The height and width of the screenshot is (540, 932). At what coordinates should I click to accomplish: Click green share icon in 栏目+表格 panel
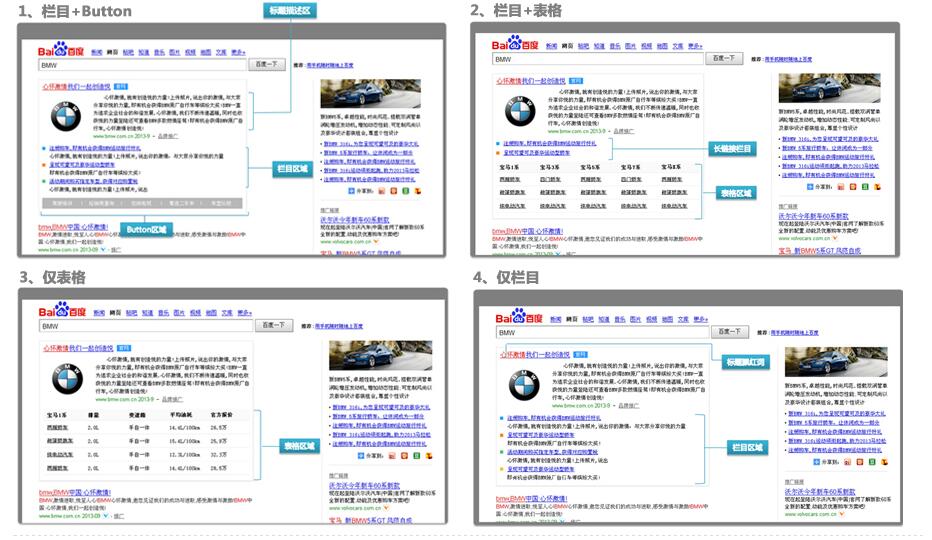click(865, 187)
